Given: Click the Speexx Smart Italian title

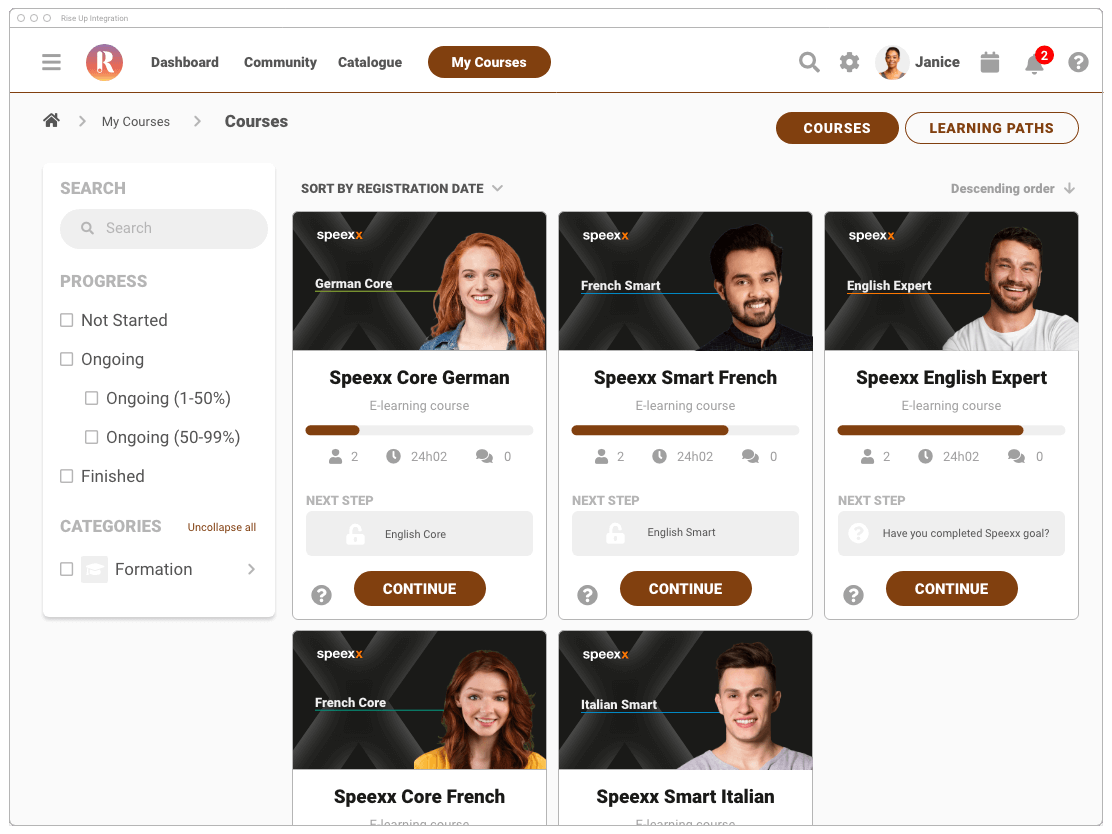Looking at the screenshot, I should [685, 797].
